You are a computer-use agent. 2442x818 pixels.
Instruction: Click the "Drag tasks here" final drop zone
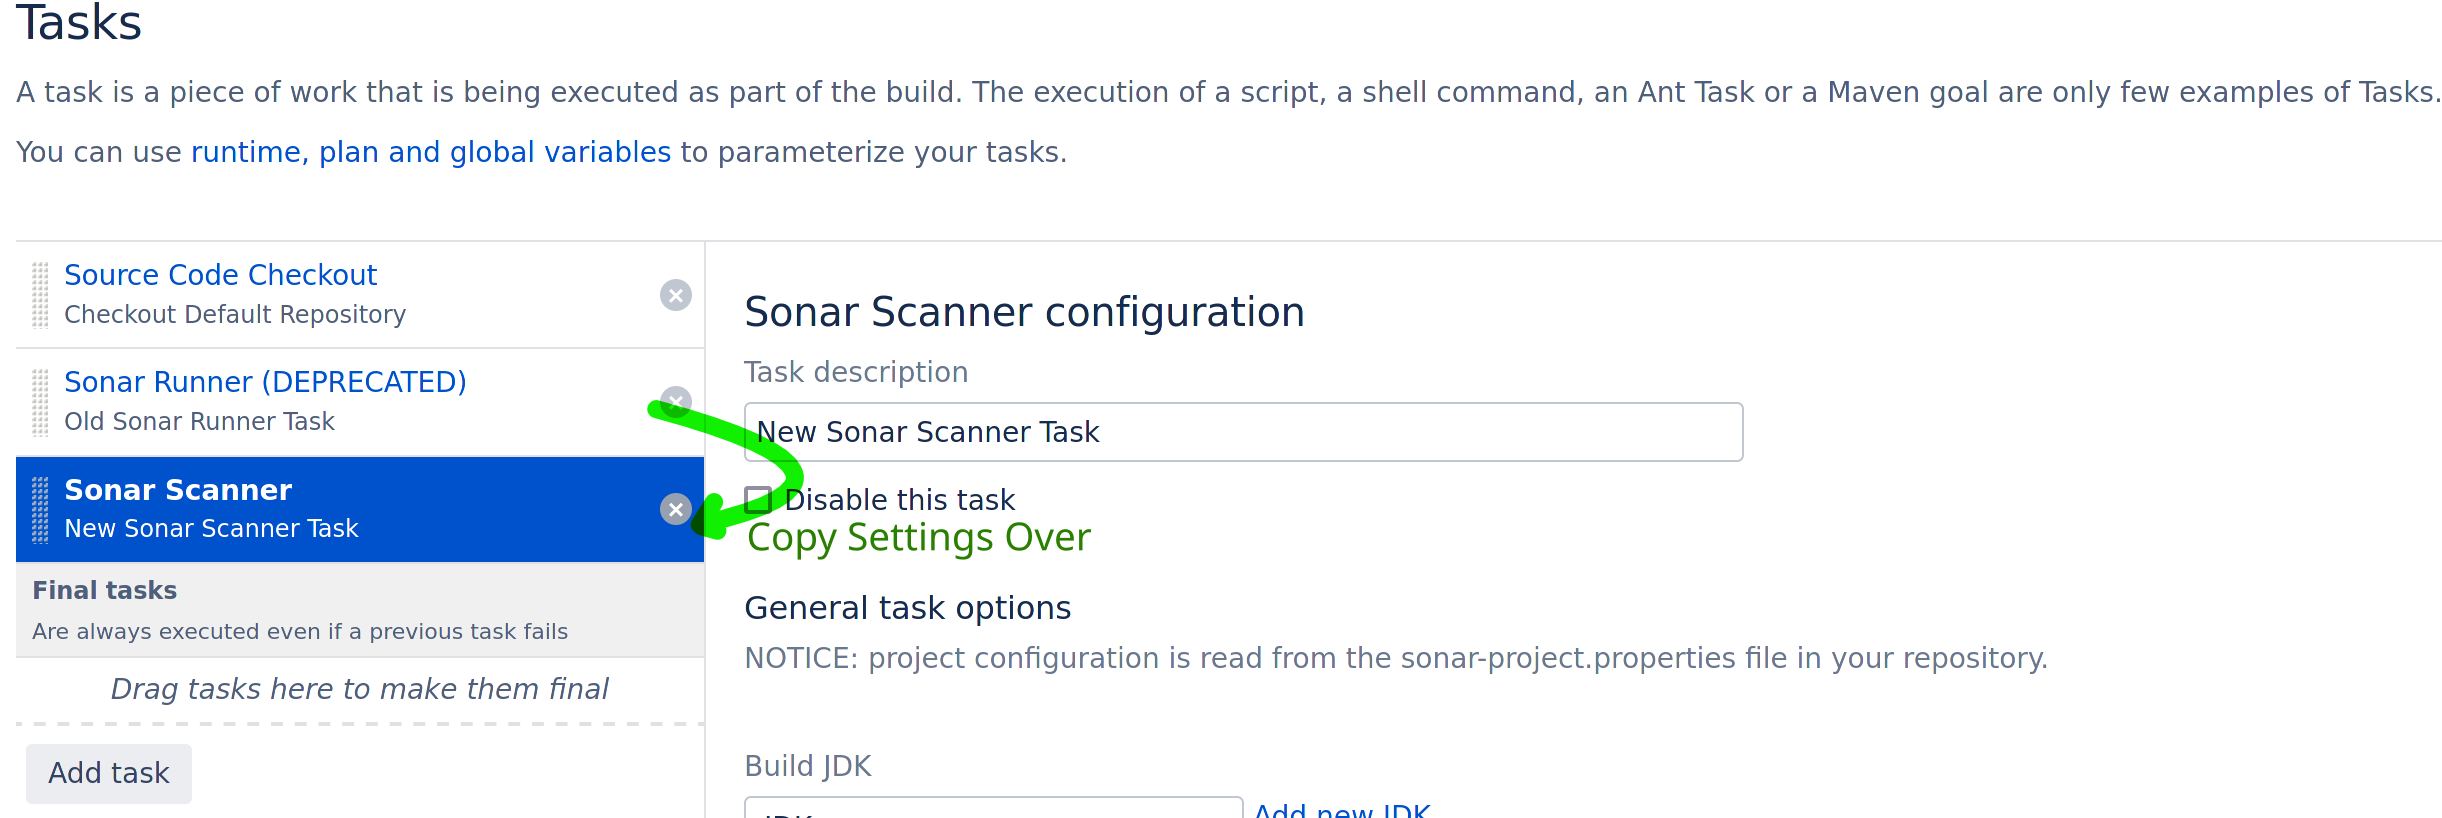coord(359,689)
